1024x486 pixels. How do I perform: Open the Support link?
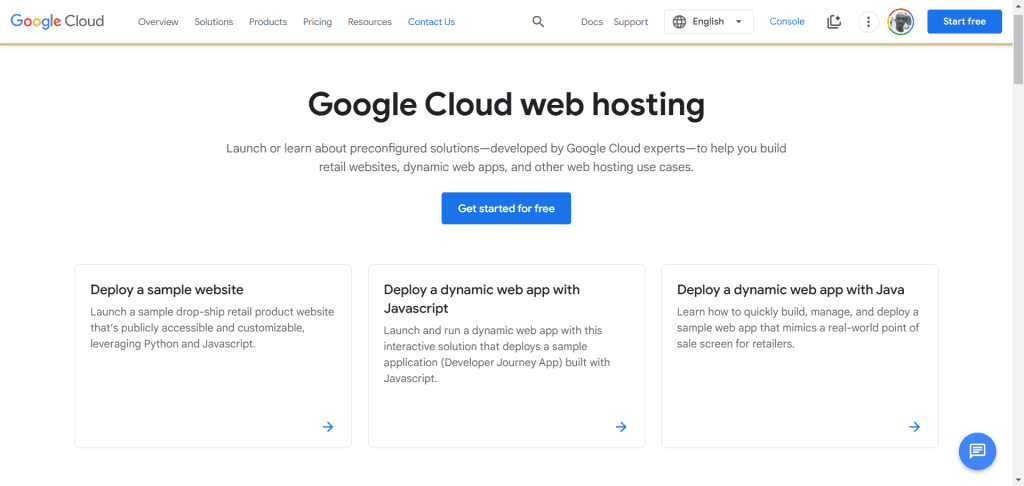click(630, 22)
